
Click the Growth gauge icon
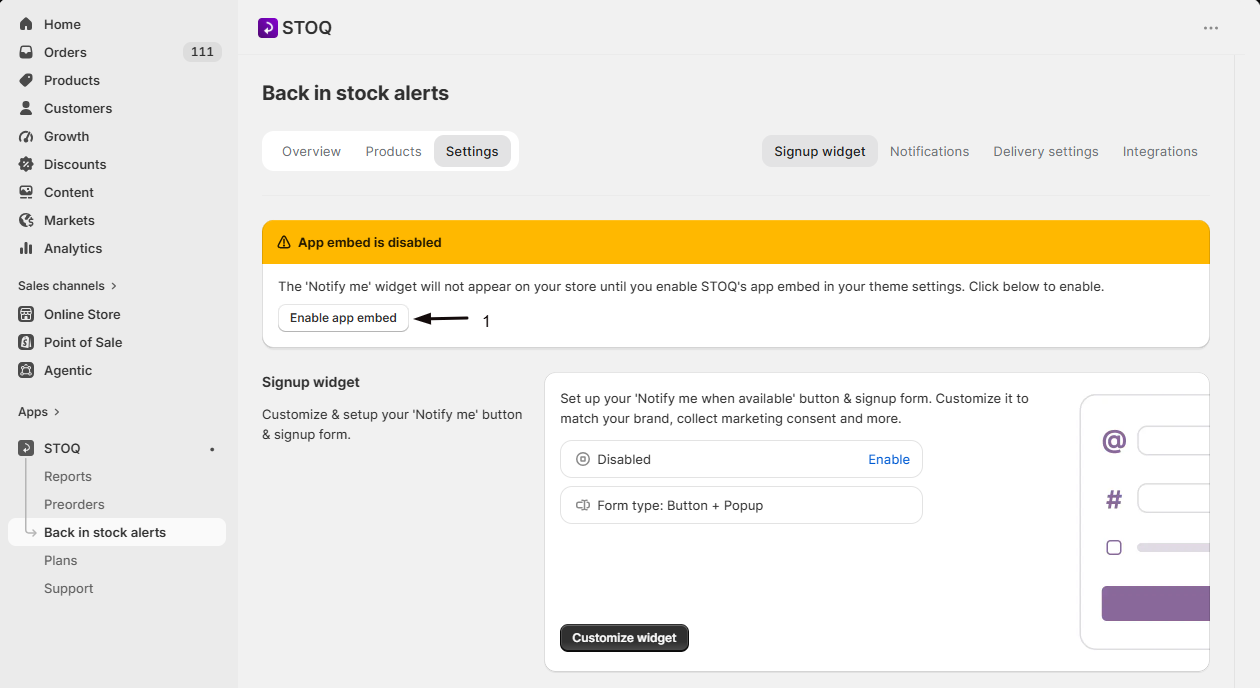pos(26,136)
